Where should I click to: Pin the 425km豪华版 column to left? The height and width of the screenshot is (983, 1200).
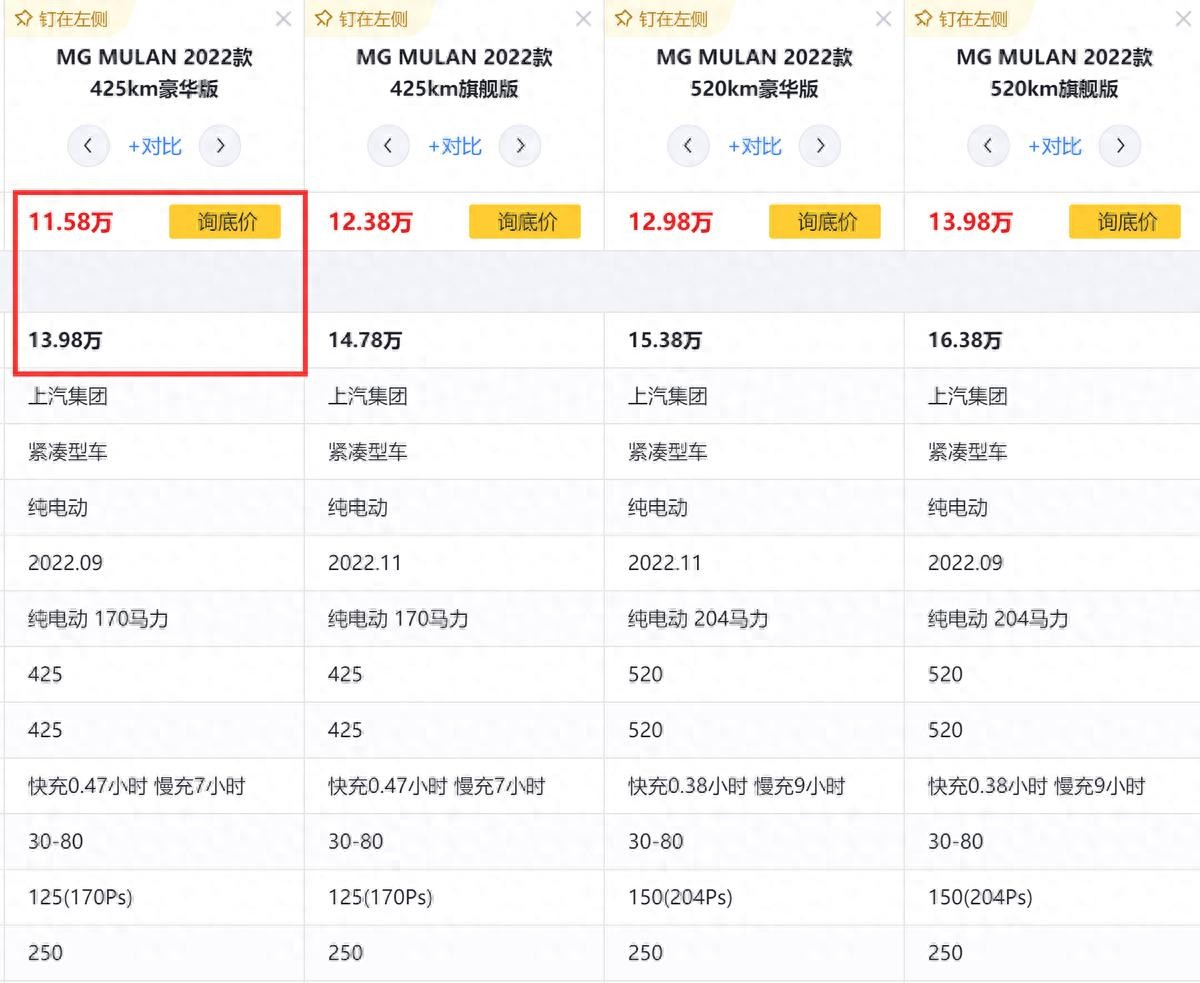[x=61, y=19]
